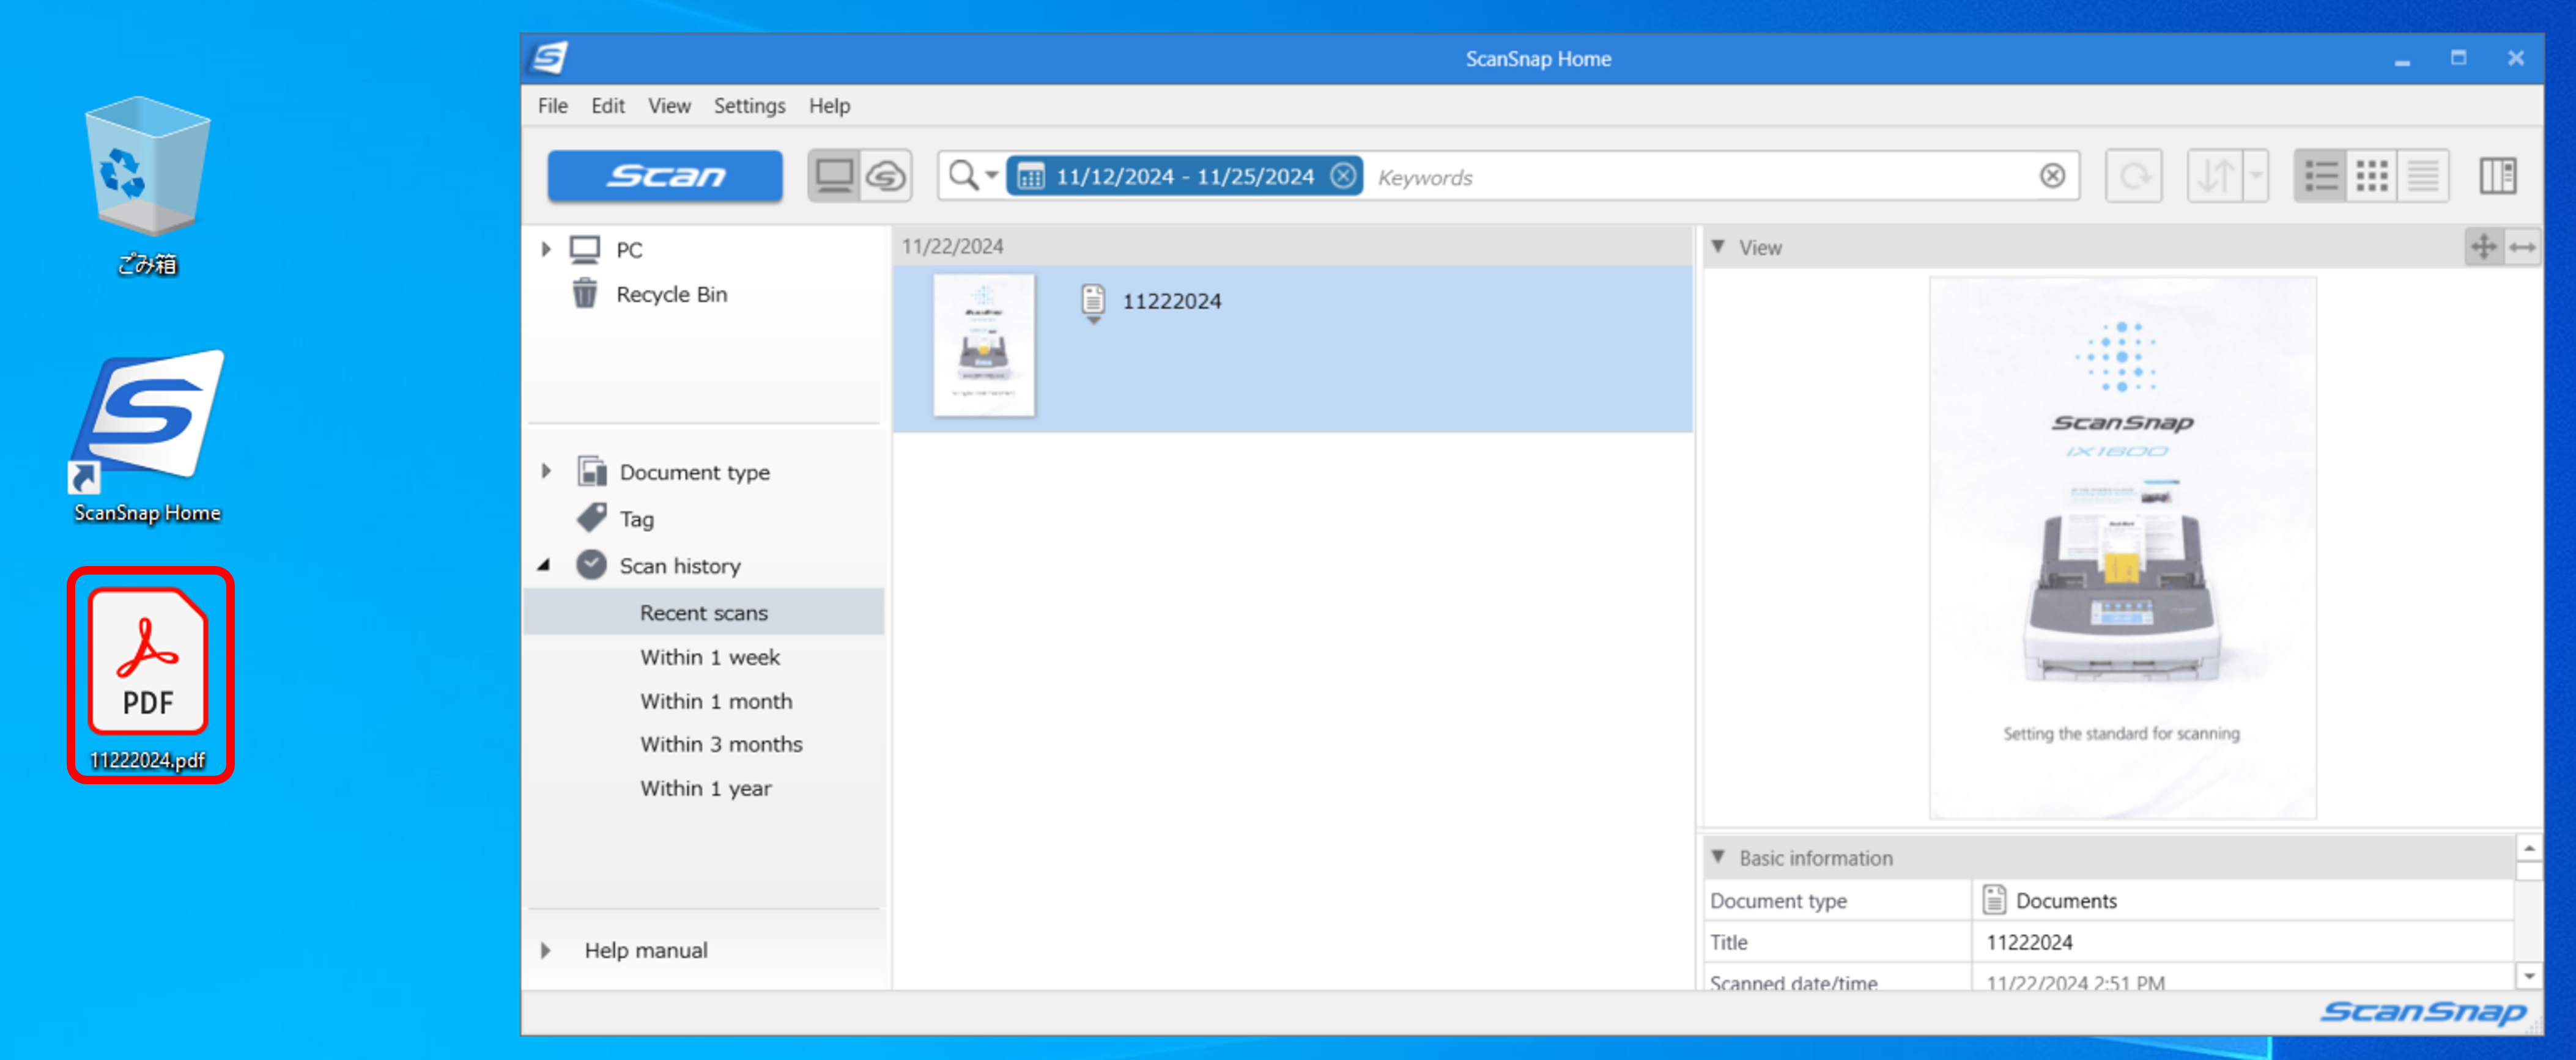The width and height of the screenshot is (2576, 1060).
Task: Open the Edit menu
Action: (x=607, y=106)
